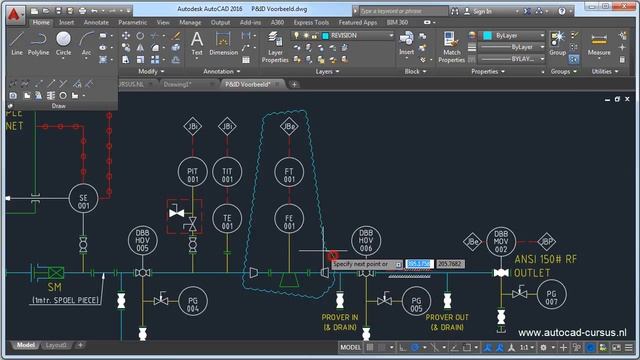Open the ByLayer lineweight dropdown

tap(542, 47)
